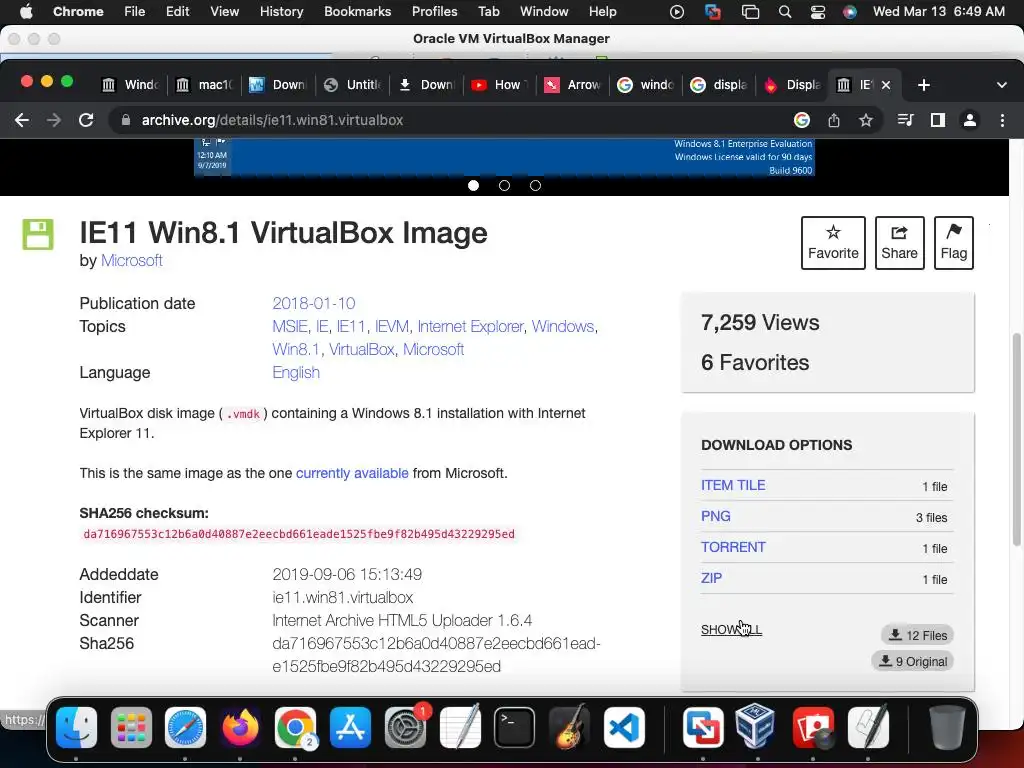Follow the currently available link
Image resolution: width=1024 pixels, height=768 pixels.
[352, 473]
